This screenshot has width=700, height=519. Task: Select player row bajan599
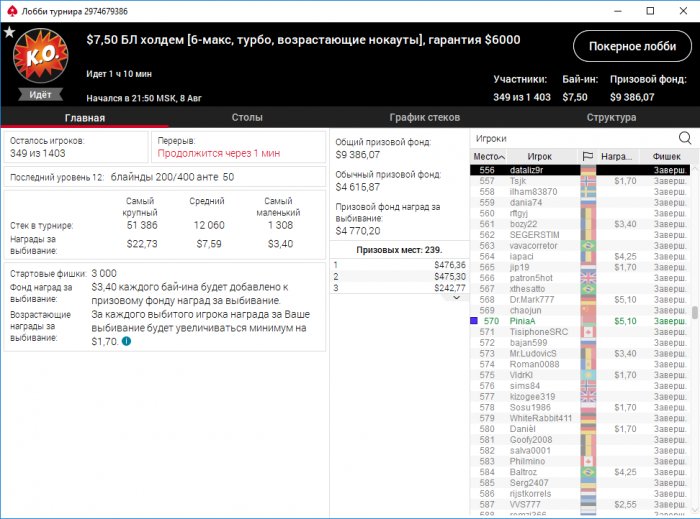pyautogui.click(x=580, y=342)
